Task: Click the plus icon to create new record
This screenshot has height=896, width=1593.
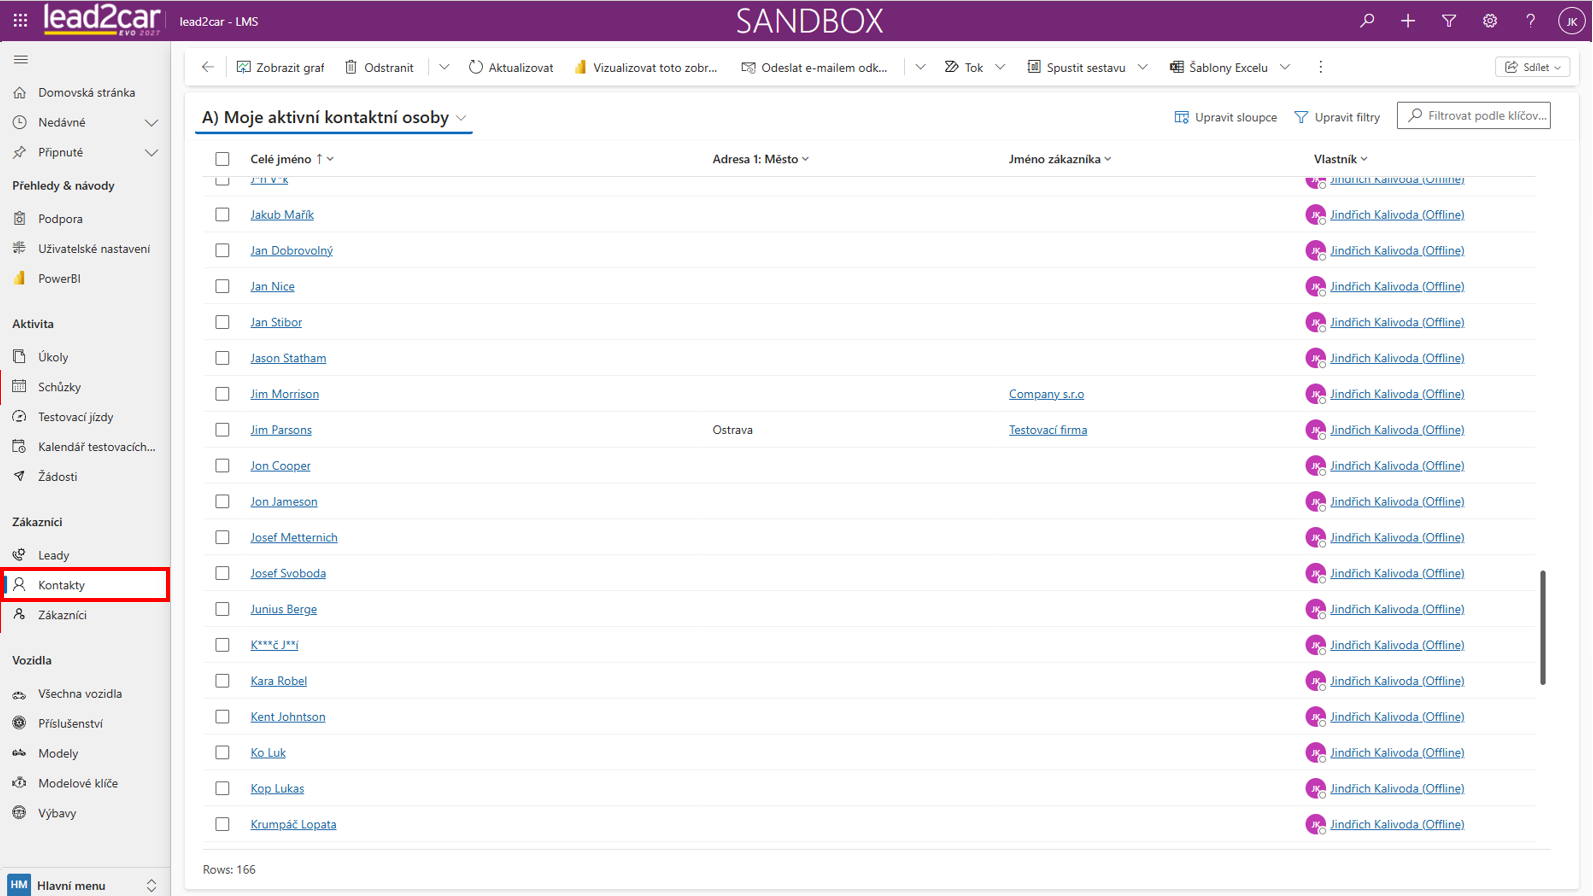Action: point(1408,21)
